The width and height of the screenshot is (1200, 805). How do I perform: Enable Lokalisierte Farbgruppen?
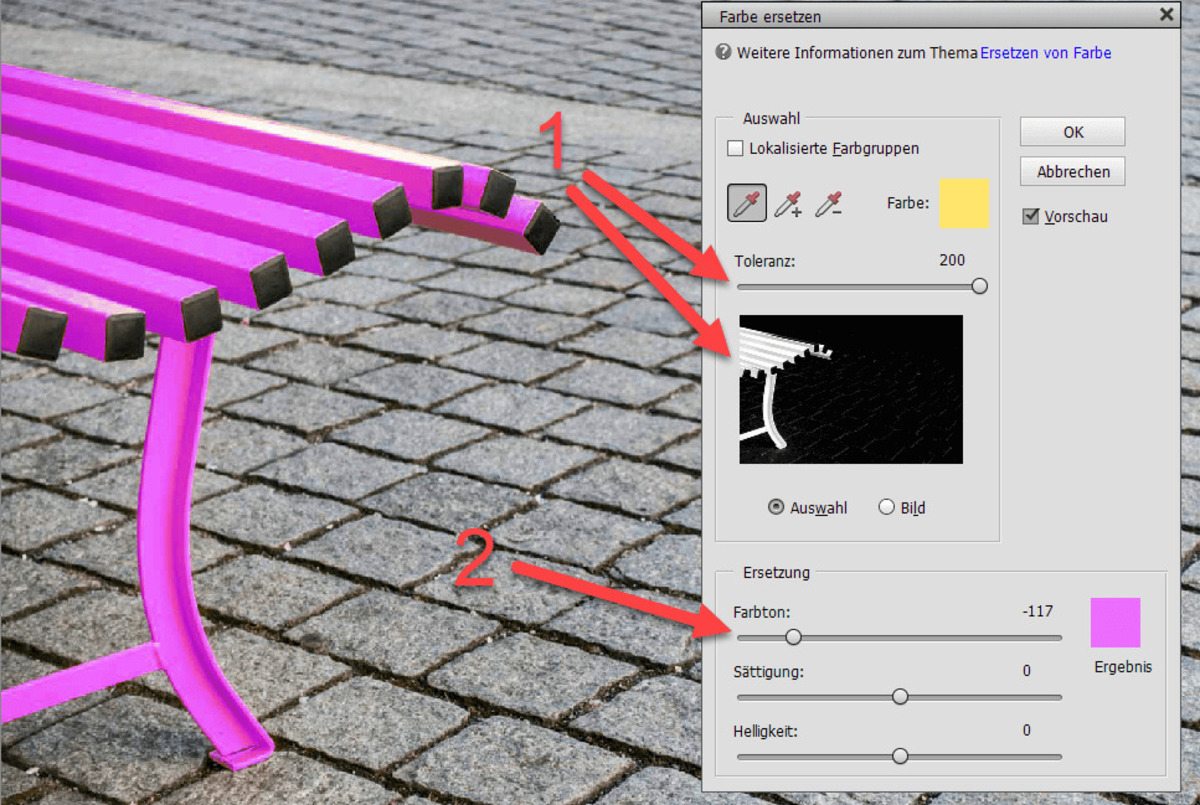tap(735, 148)
